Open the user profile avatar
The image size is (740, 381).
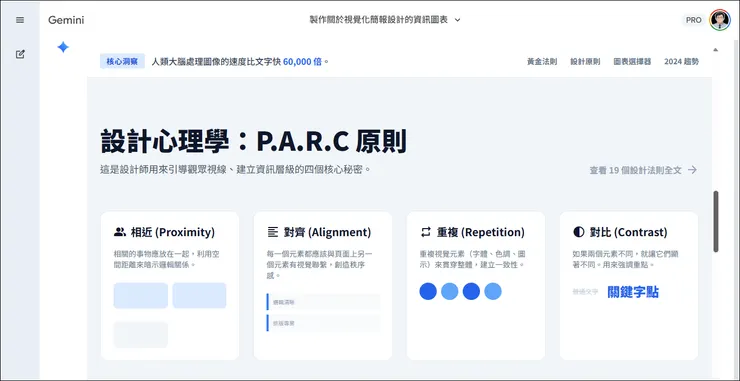[719, 20]
